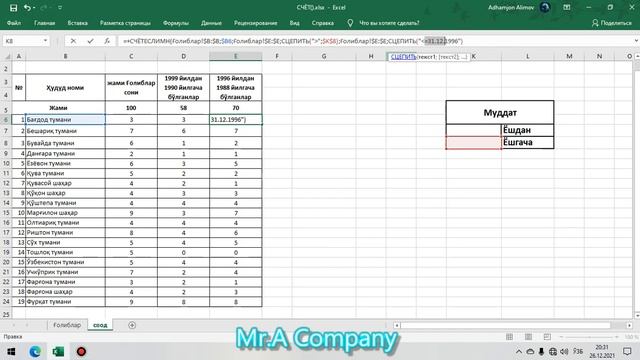Viewport: 640px width, 360px height.
Task: Click the microphone tray icon
Action: pyautogui.click(x=541, y=351)
